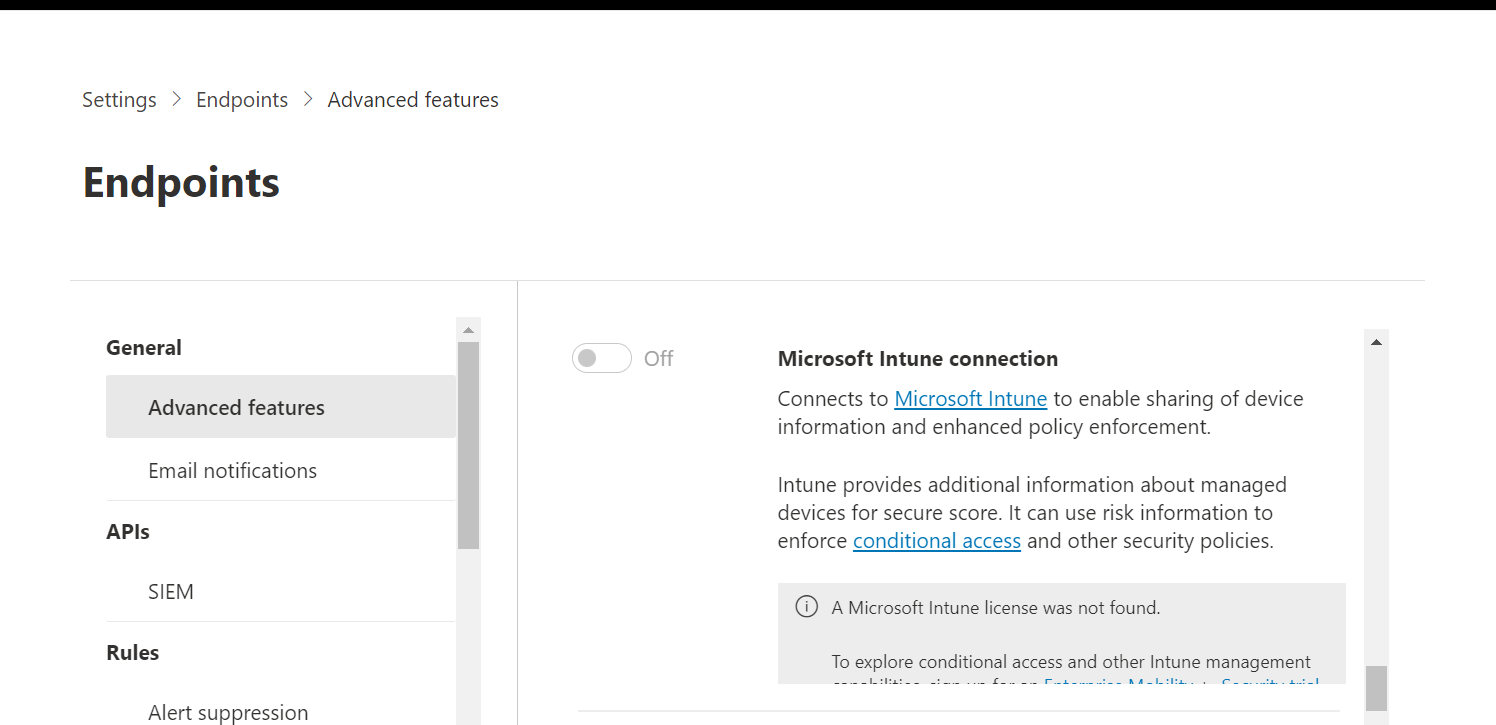Go to Settings in the breadcrumb

[119, 100]
